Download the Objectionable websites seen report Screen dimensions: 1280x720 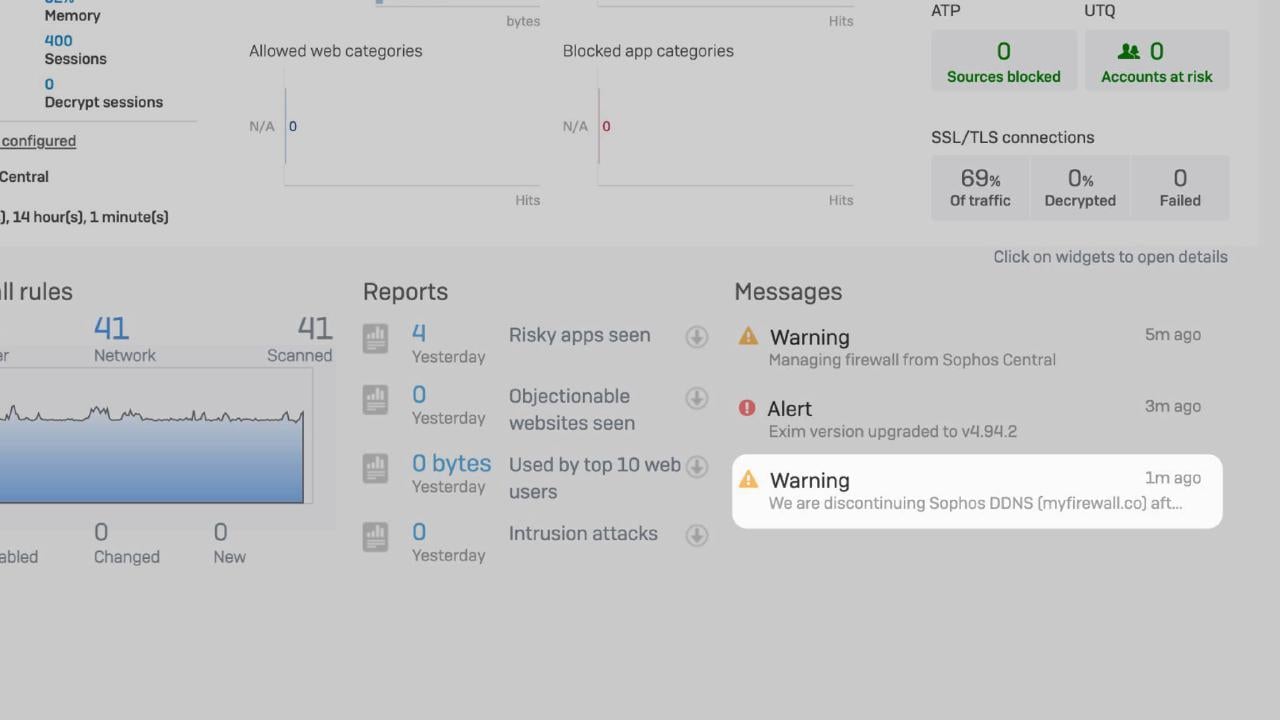click(696, 398)
